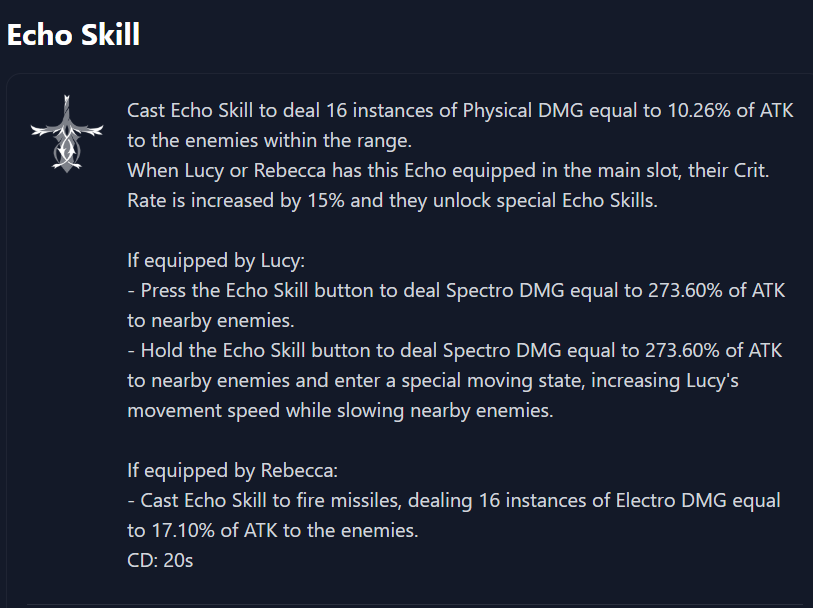Click the 'unlock special Echo Skills' phrase
This screenshot has height=608, width=813.
point(545,201)
